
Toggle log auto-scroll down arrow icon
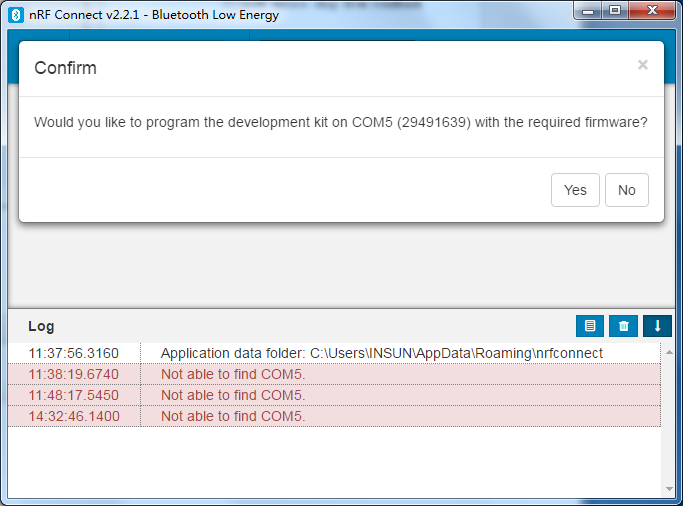coord(657,326)
